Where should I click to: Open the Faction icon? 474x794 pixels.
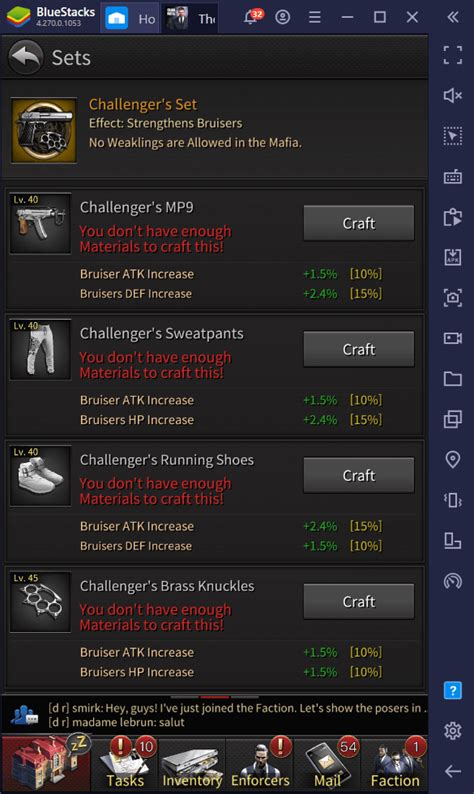394,763
